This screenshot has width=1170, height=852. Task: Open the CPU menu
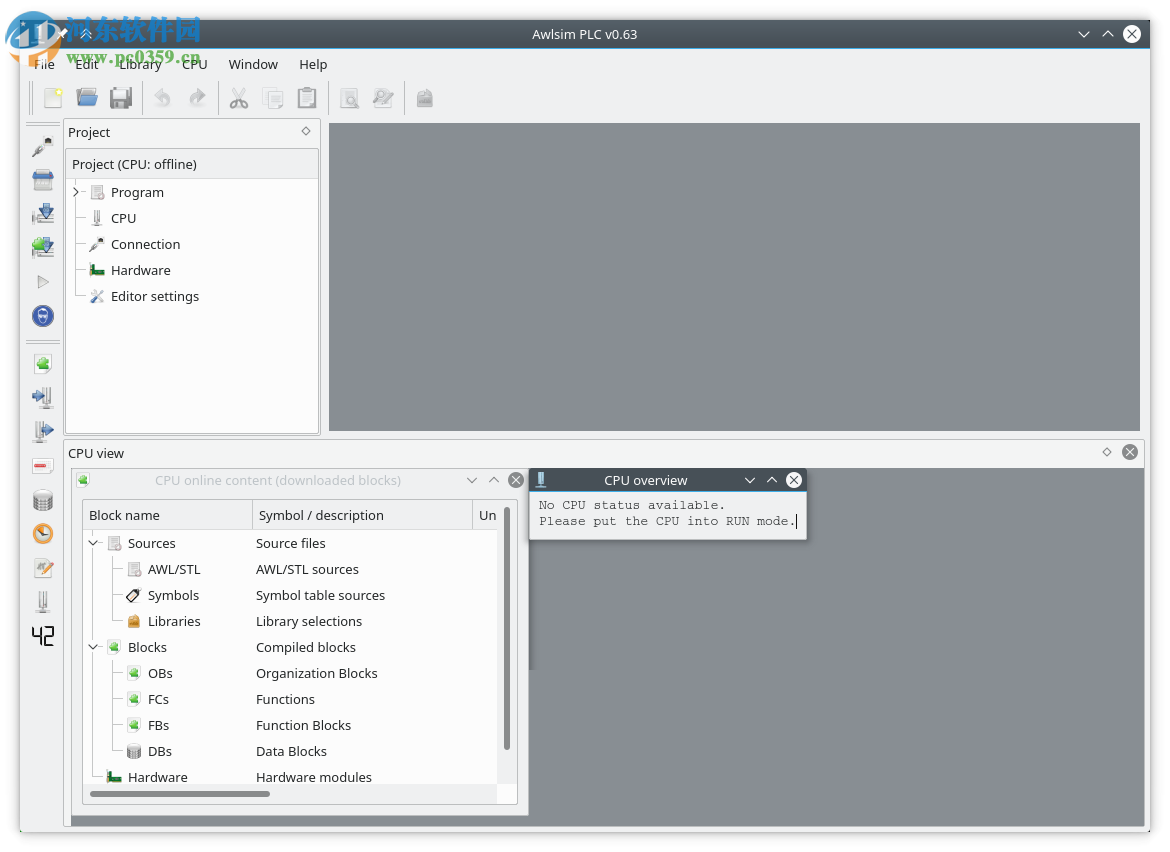click(193, 64)
